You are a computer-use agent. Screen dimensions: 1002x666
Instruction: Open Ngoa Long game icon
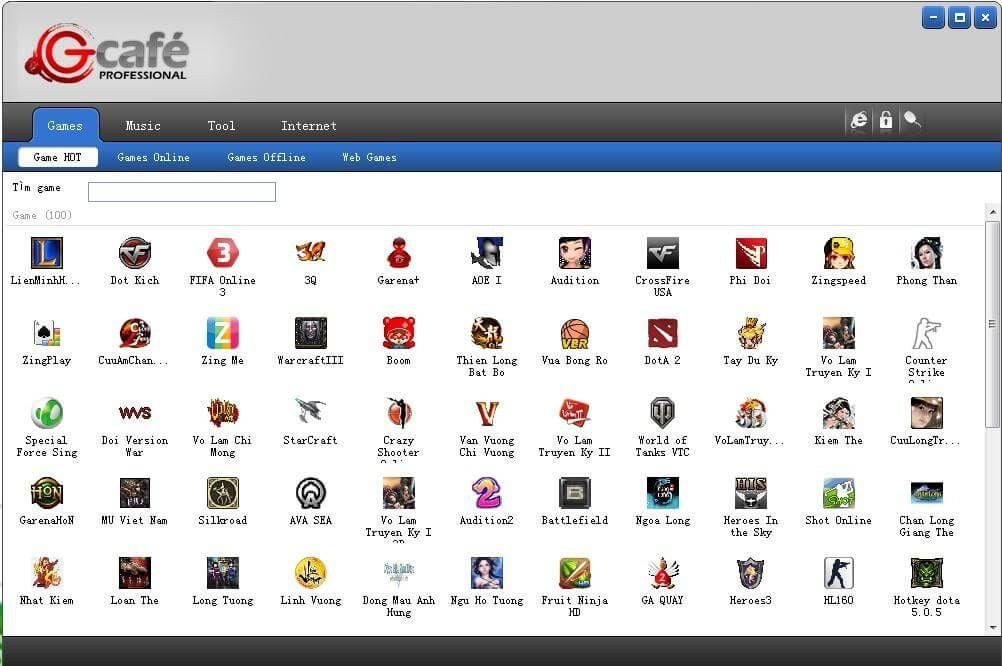click(x=663, y=493)
